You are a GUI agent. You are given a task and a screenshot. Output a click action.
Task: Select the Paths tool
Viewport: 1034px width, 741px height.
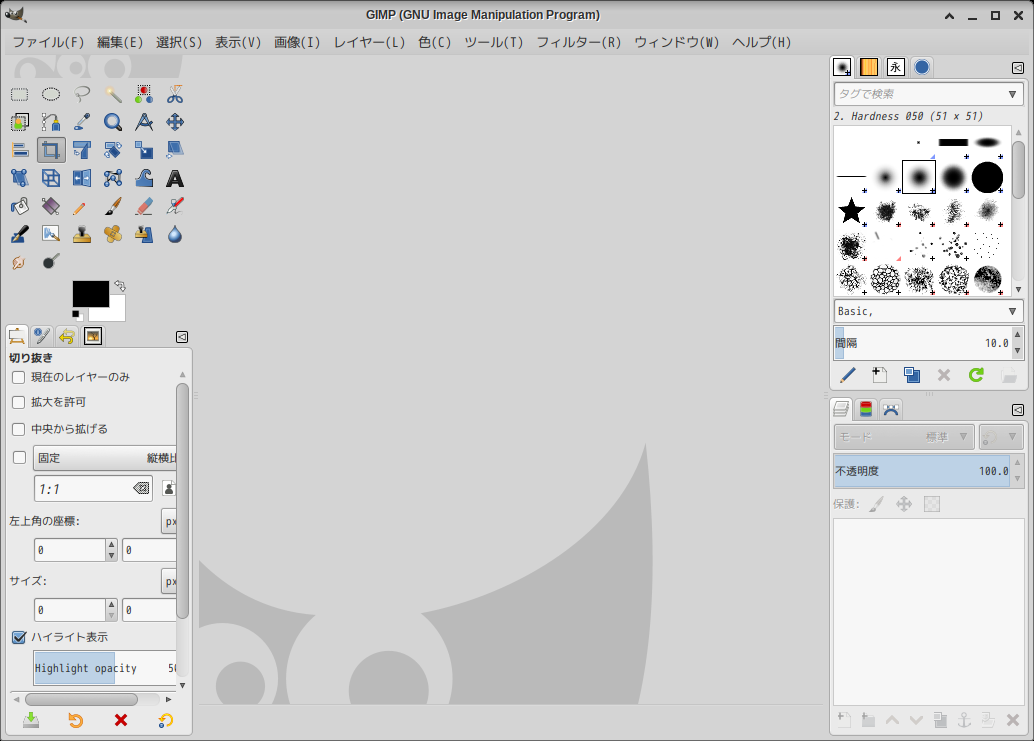(51, 122)
